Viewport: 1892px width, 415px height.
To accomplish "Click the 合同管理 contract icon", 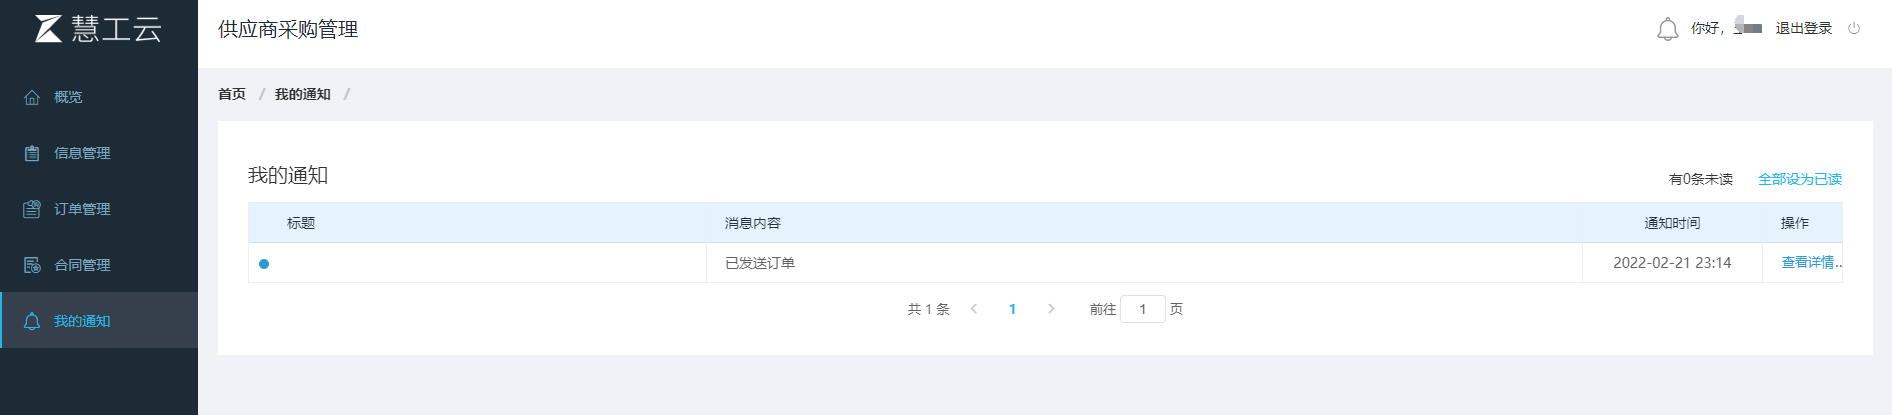I will tap(32, 265).
